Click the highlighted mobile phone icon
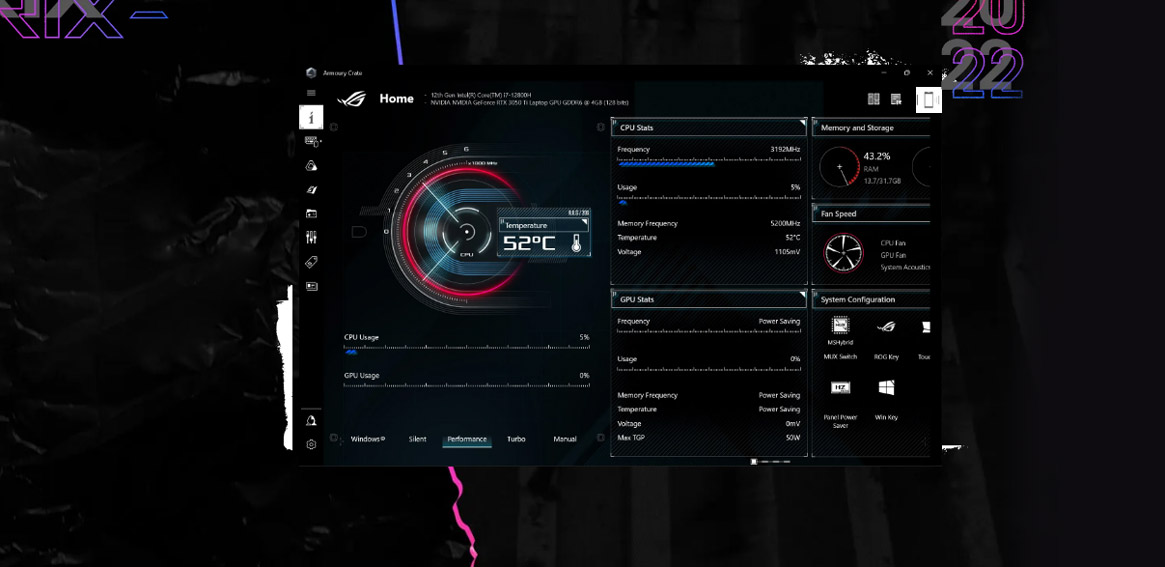Viewport: 1165px width, 567px height. pyautogui.click(x=929, y=100)
